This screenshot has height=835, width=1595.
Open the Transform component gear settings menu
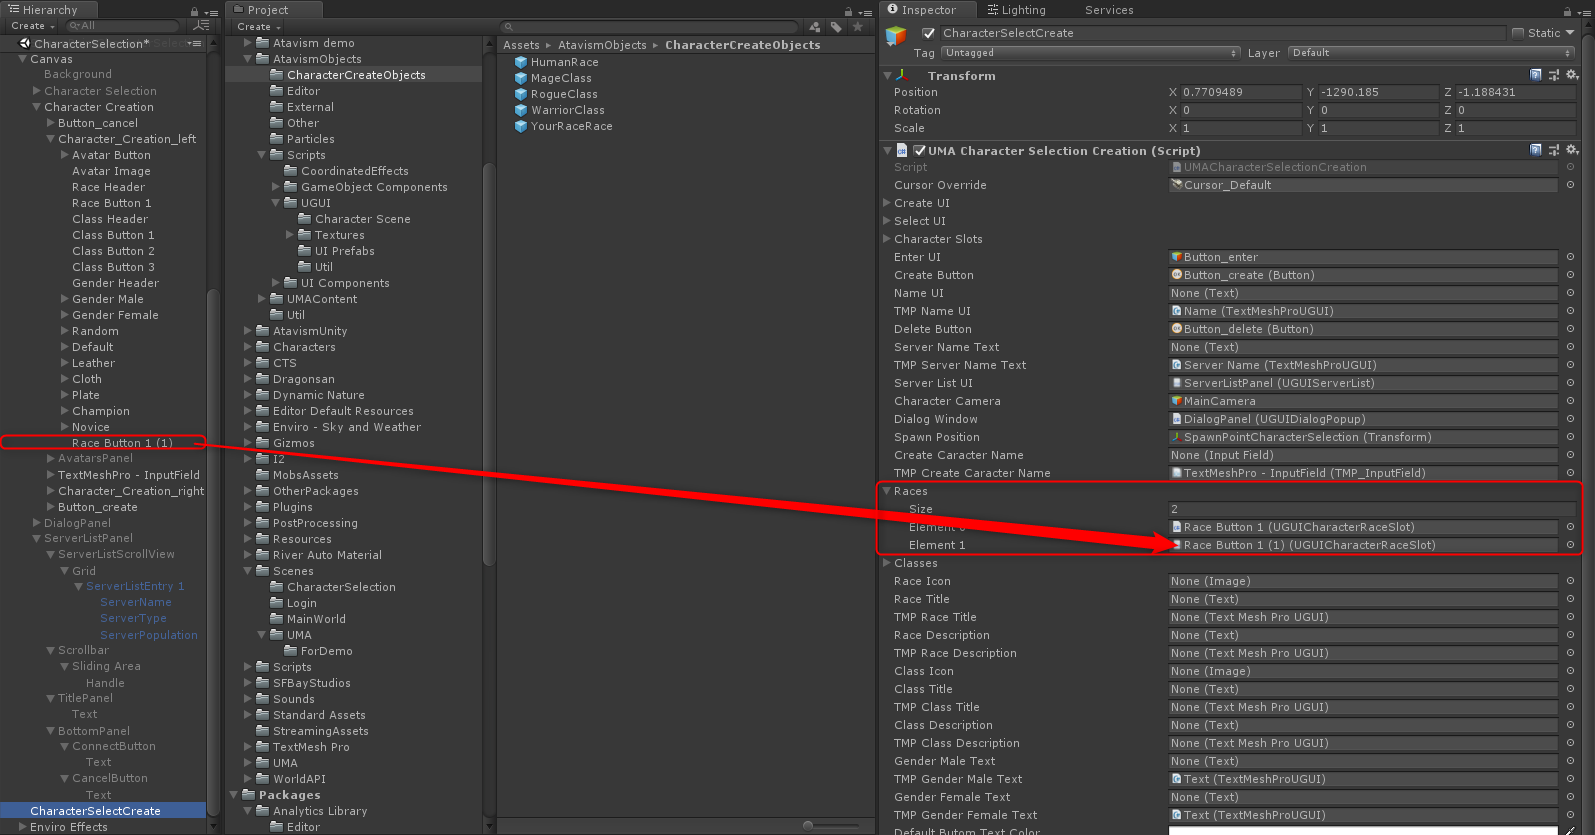1572,75
